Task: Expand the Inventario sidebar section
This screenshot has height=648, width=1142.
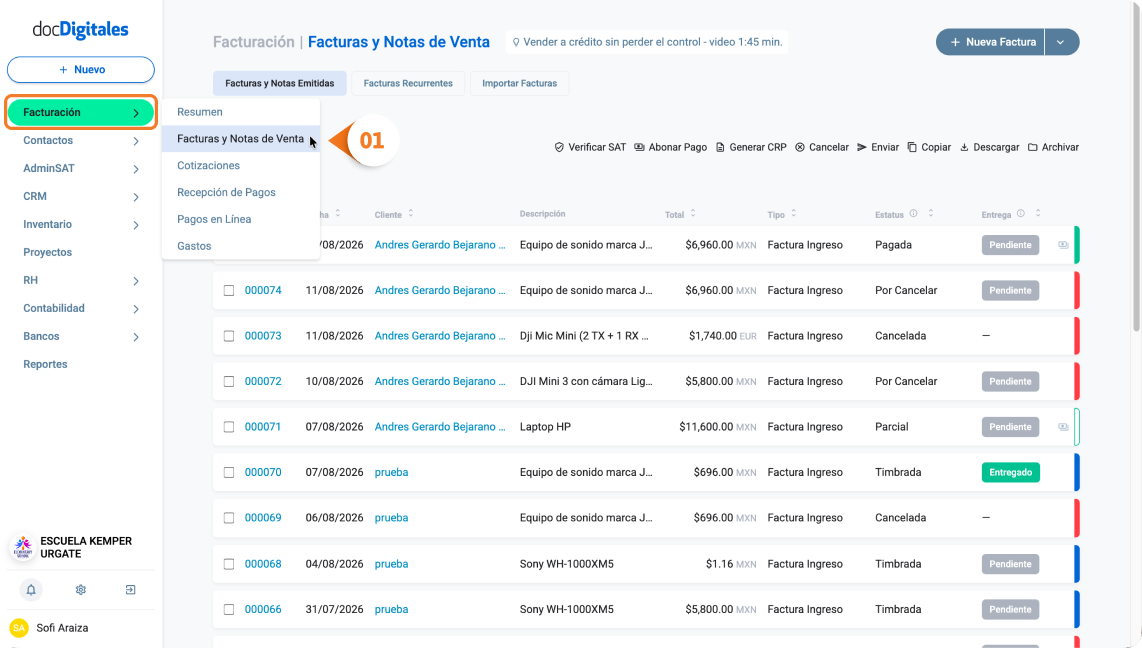Action: pos(80,224)
